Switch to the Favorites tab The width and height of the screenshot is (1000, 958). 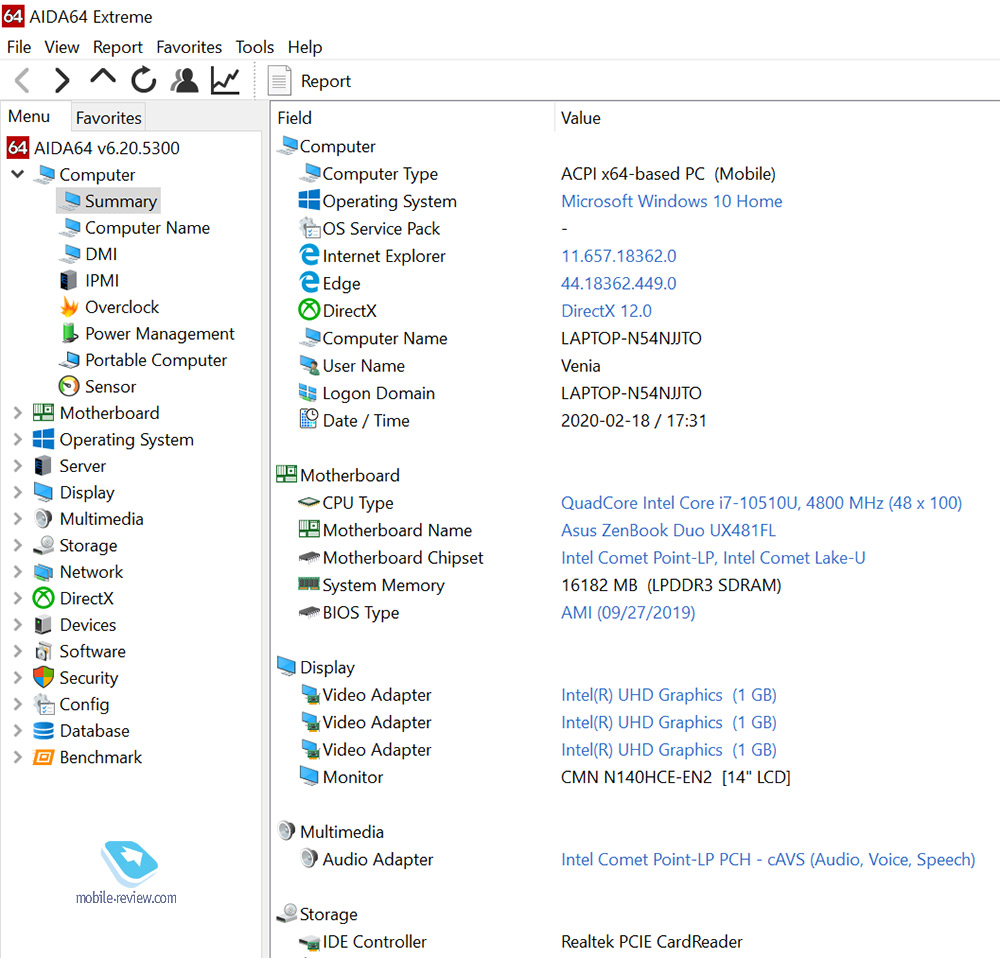click(x=108, y=118)
